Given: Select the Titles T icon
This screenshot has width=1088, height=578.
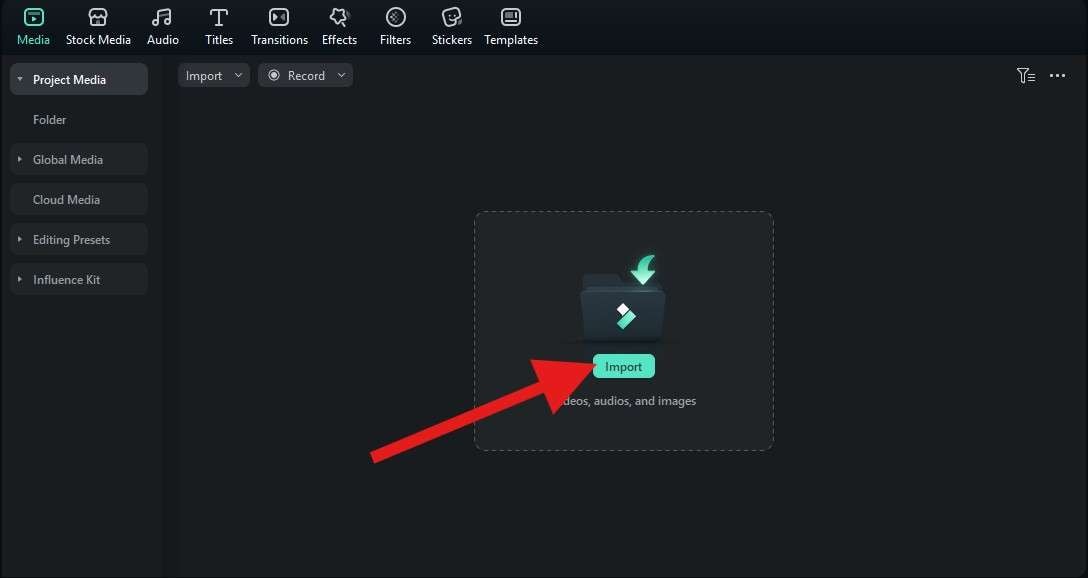Looking at the screenshot, I should (219, 17).
